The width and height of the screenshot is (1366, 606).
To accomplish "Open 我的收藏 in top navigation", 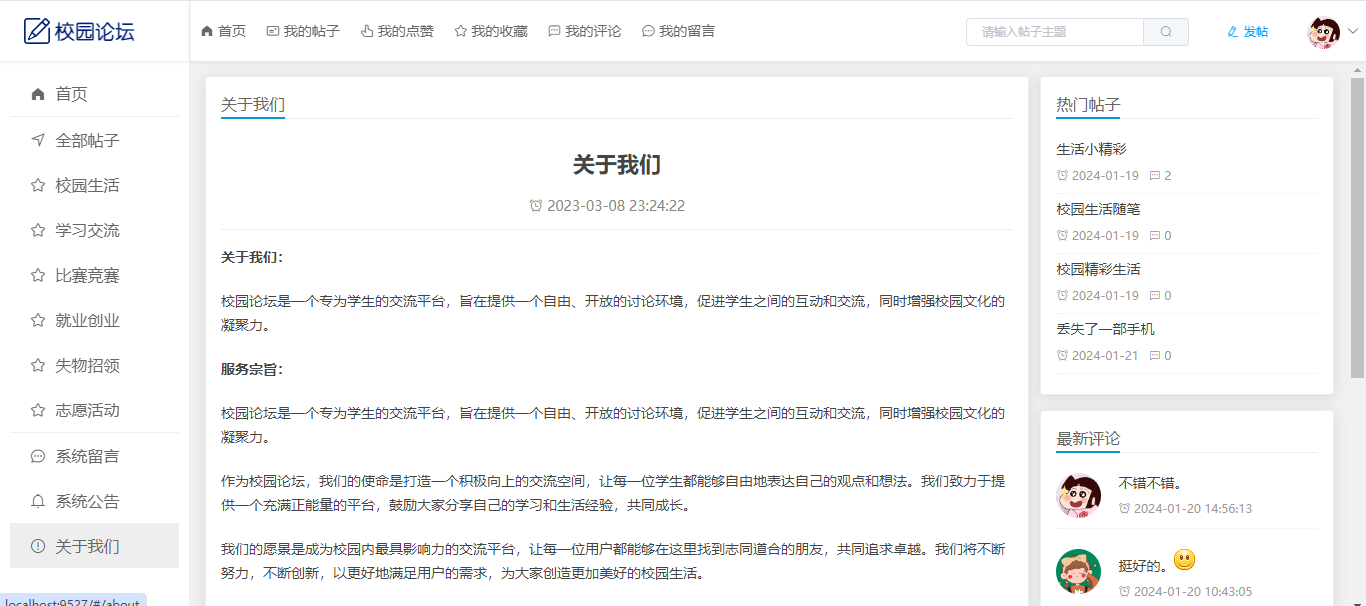I will pos(491,31).
